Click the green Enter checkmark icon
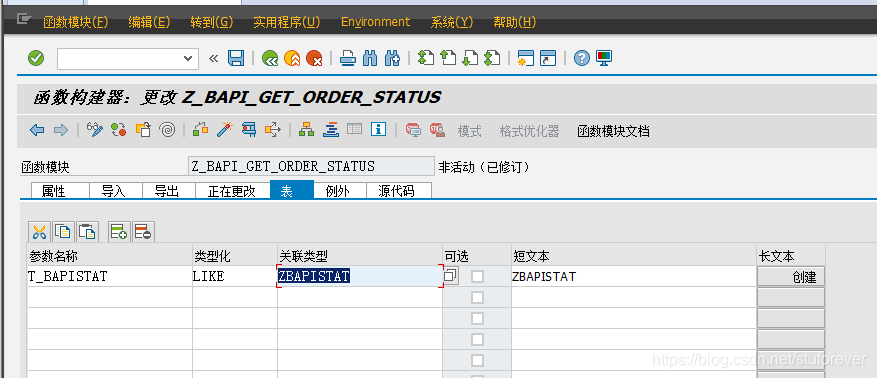The width and height of the screenshot is (877, 378). (36, 58)
